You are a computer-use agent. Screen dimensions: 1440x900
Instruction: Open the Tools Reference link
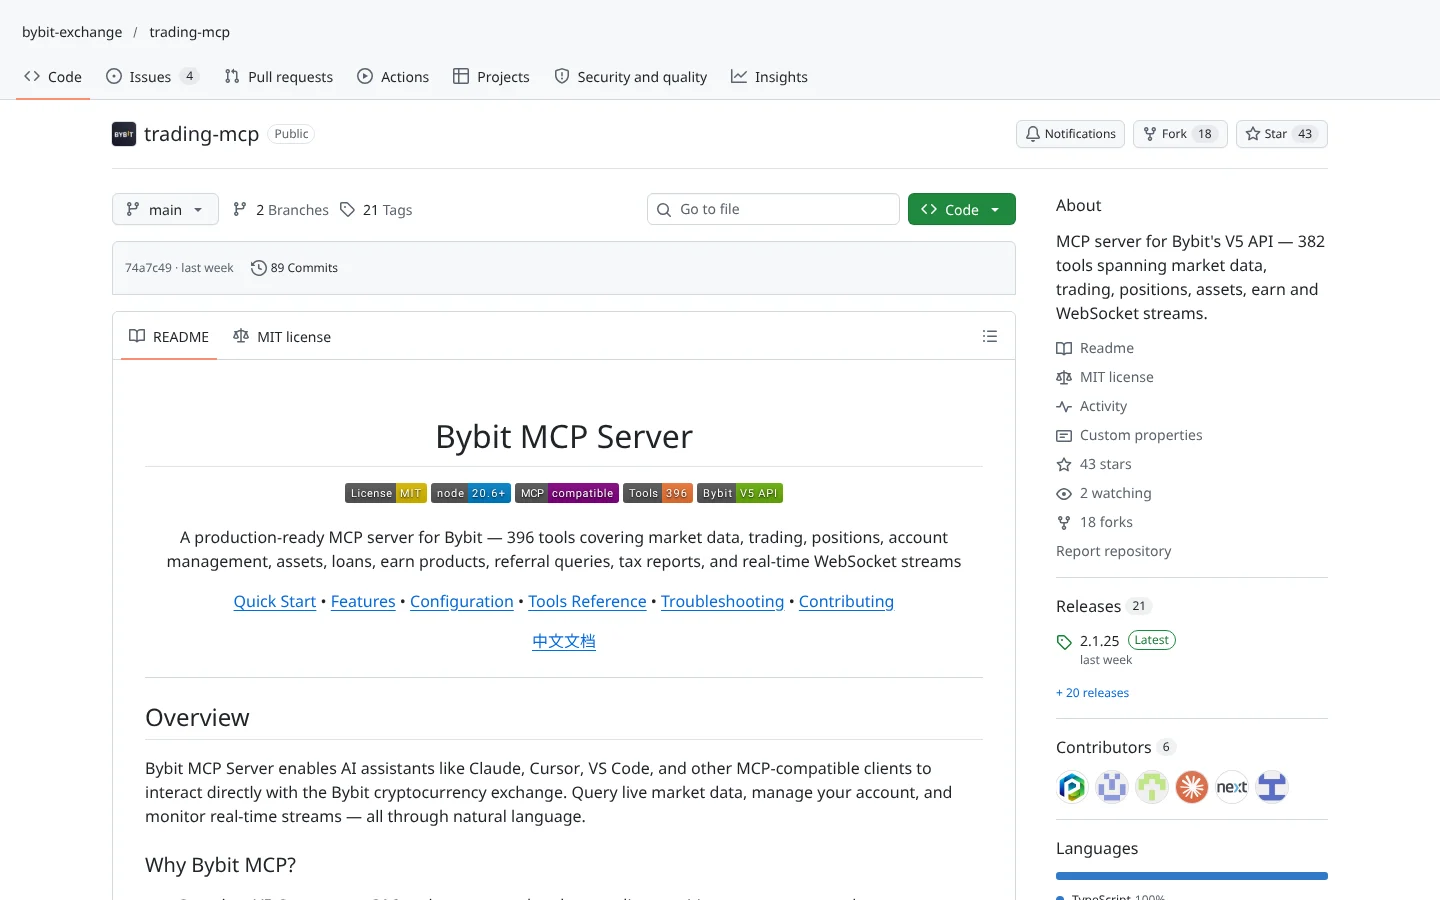587,601
